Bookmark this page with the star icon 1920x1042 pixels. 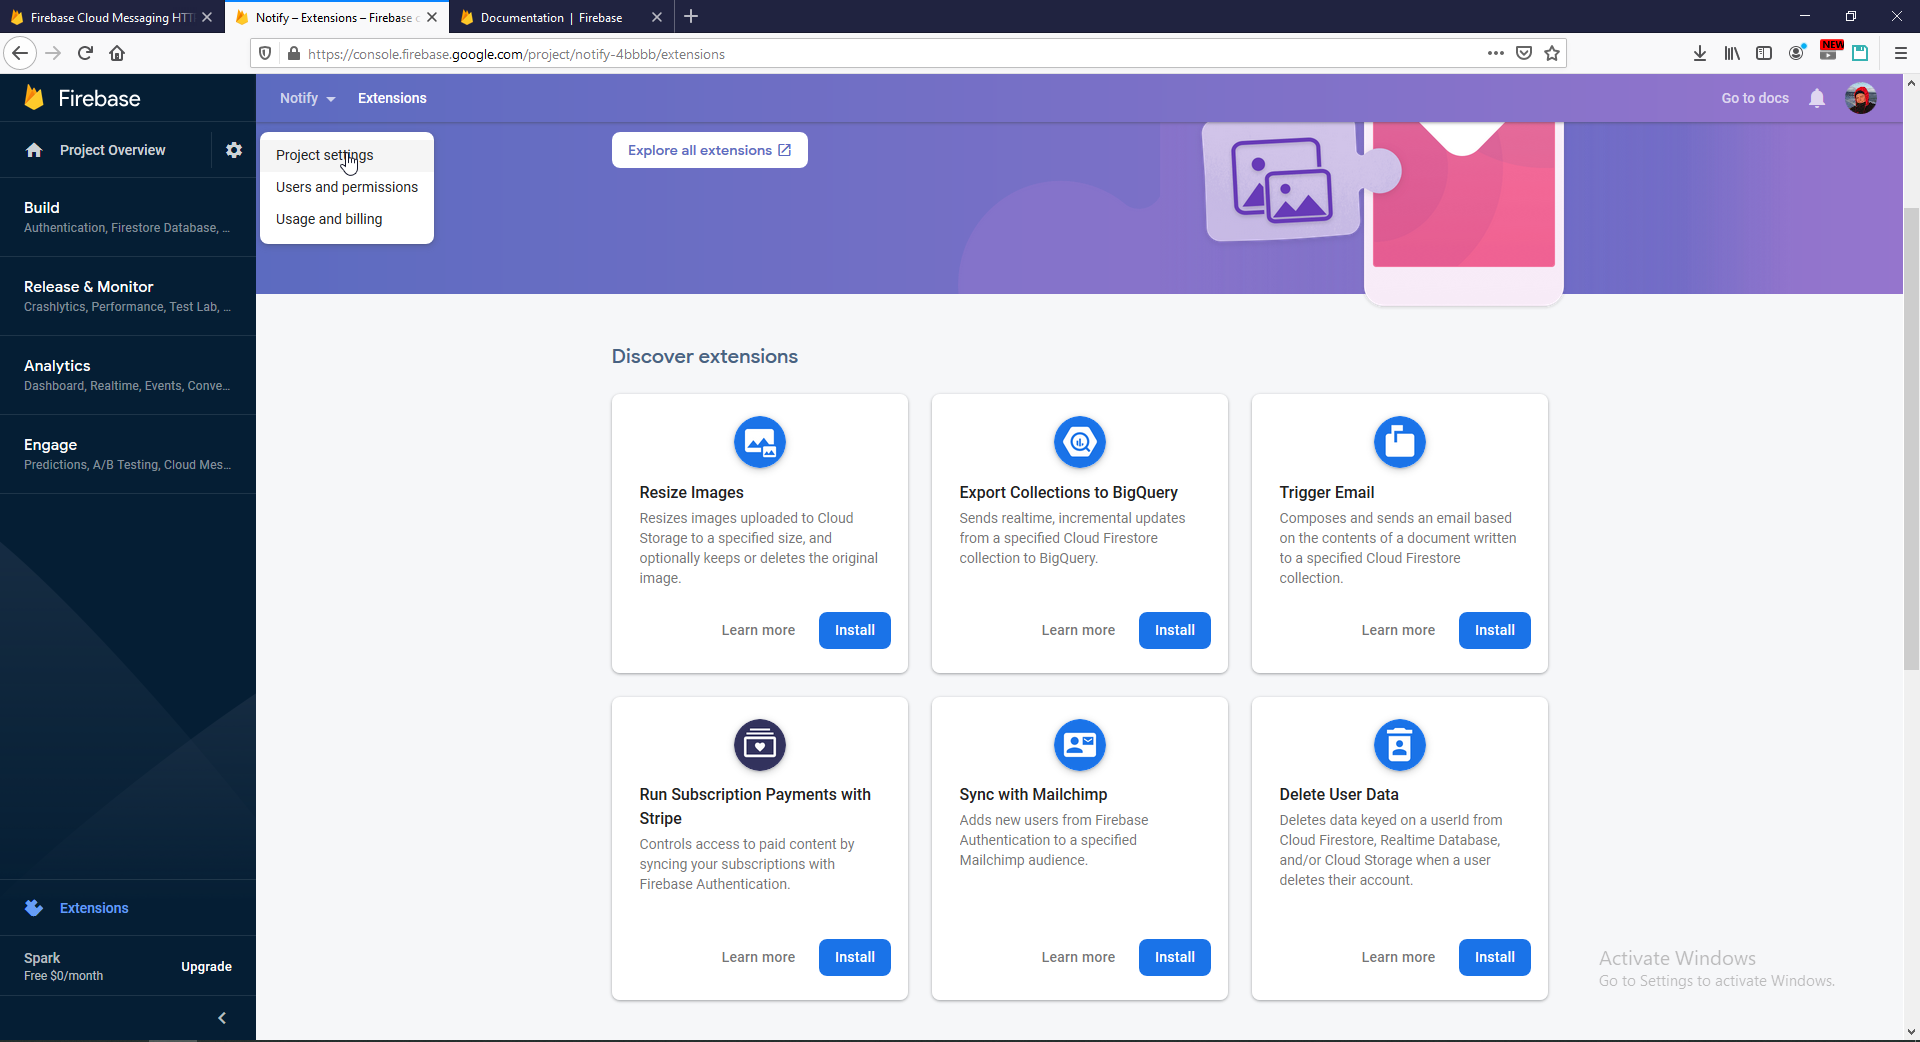tap(1552, 53)
